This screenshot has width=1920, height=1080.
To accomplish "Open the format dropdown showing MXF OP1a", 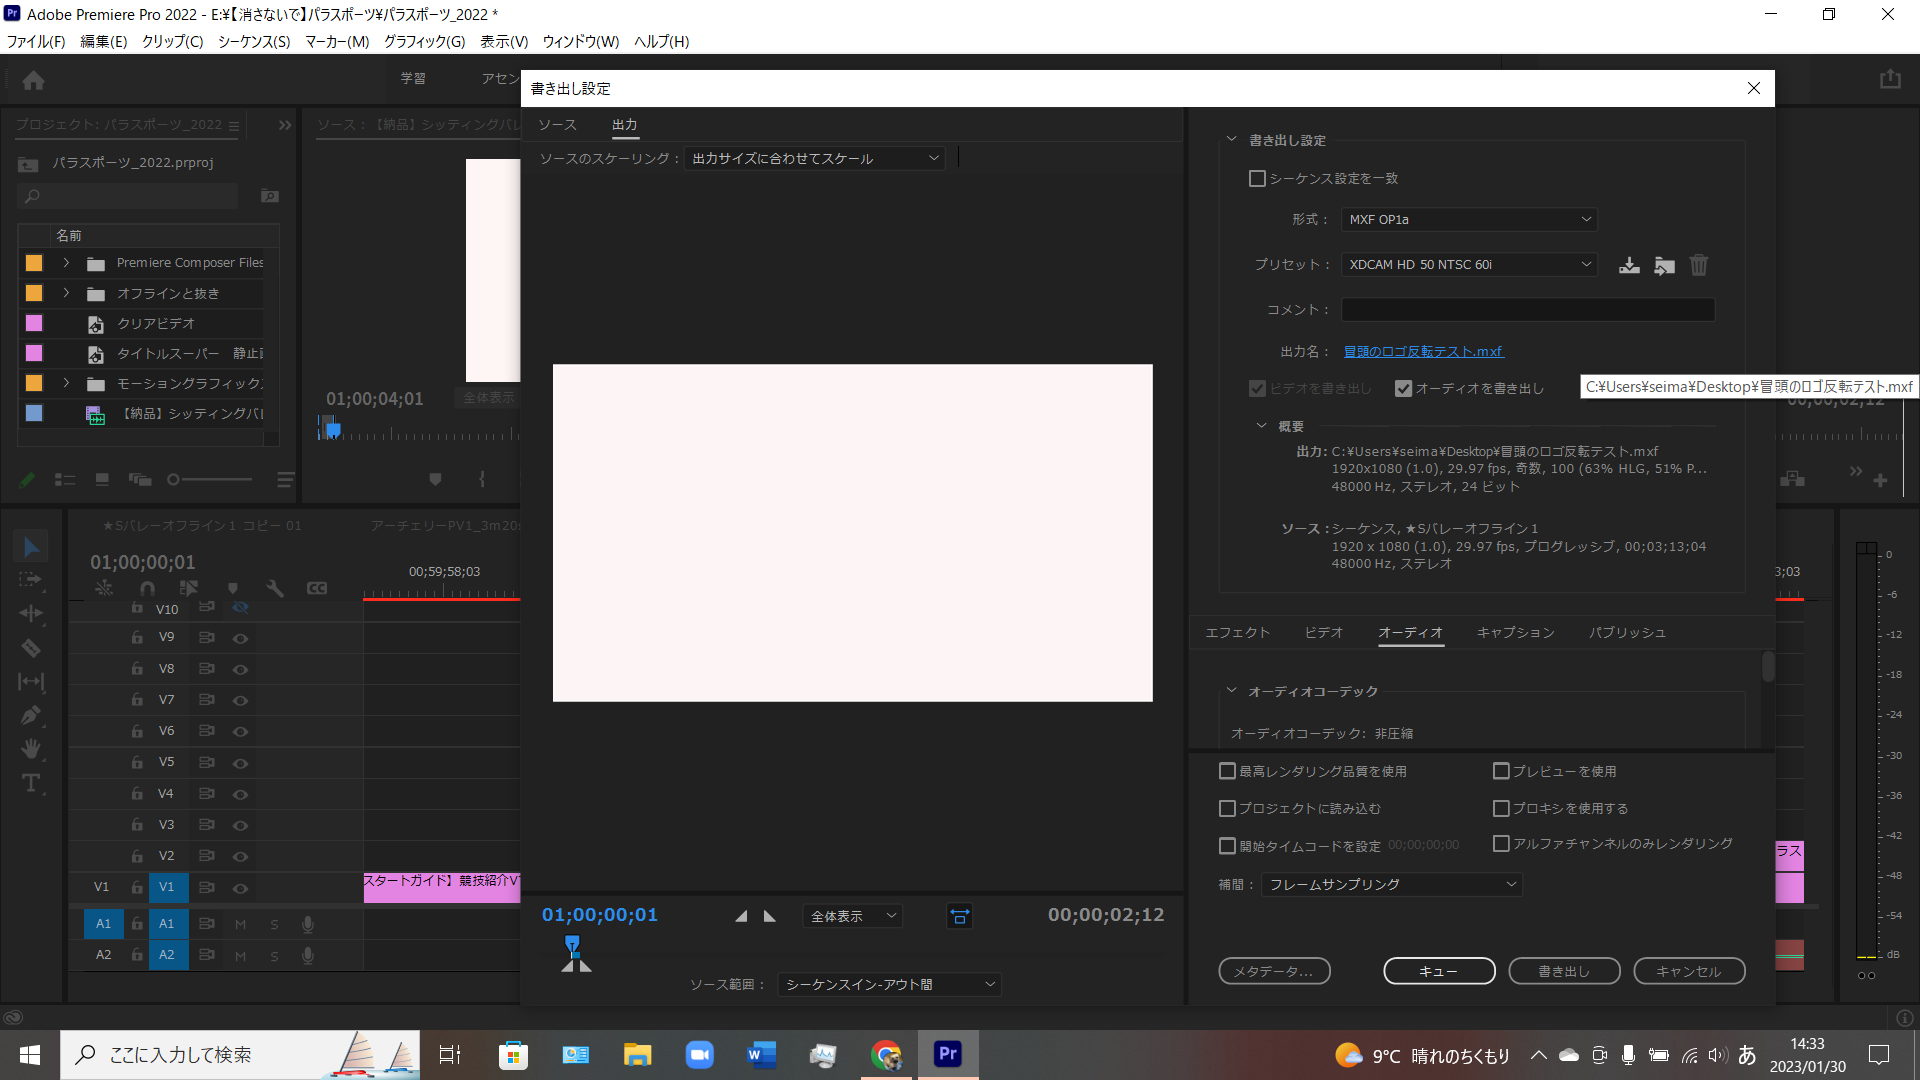I will click(x=1468, y=220).
